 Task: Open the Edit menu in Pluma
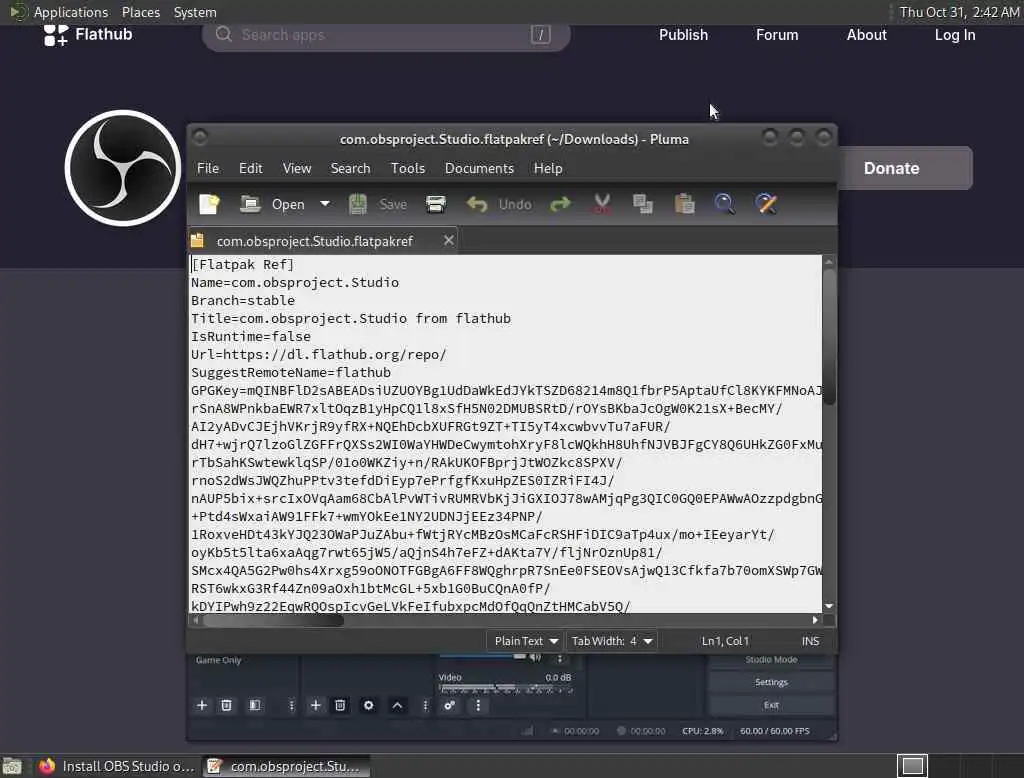tap(250, 169)
